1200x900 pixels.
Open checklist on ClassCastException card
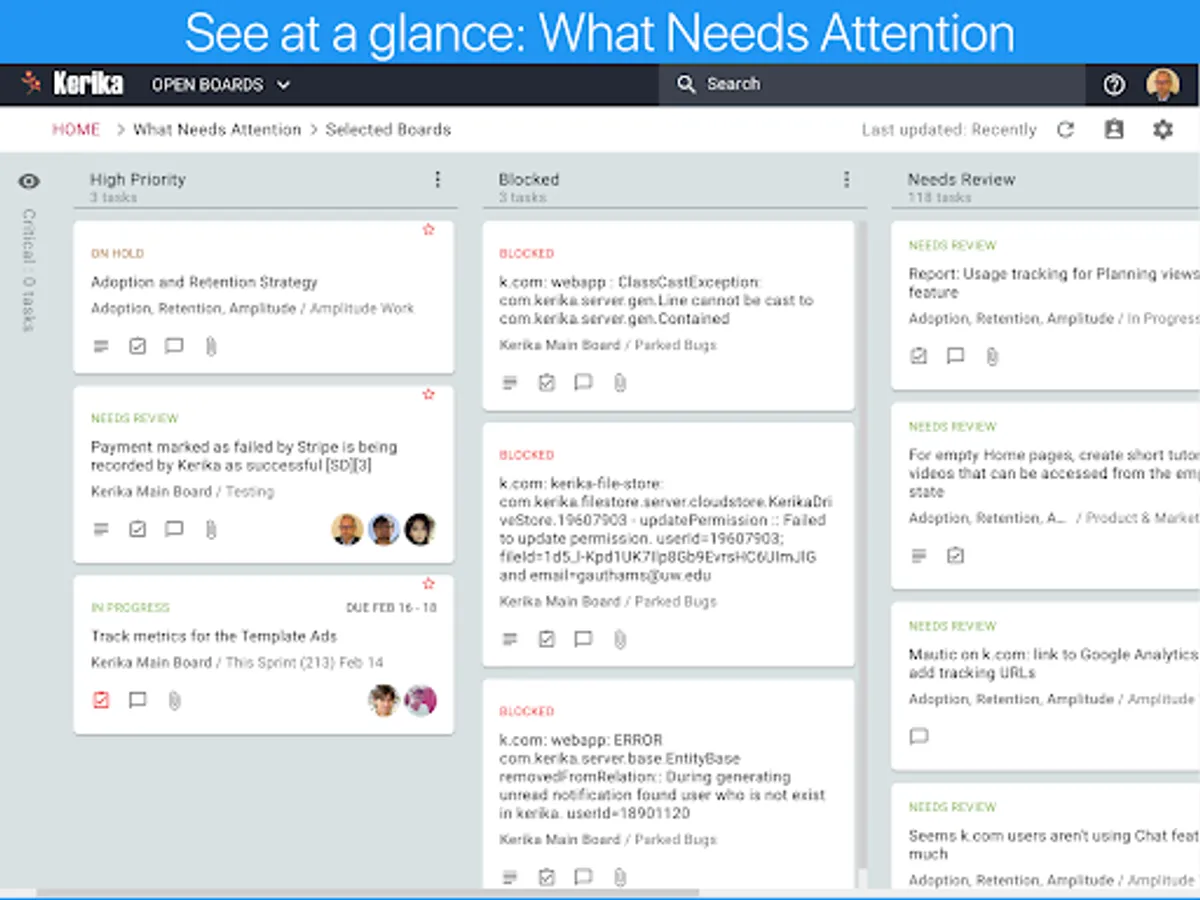point(546,383)
